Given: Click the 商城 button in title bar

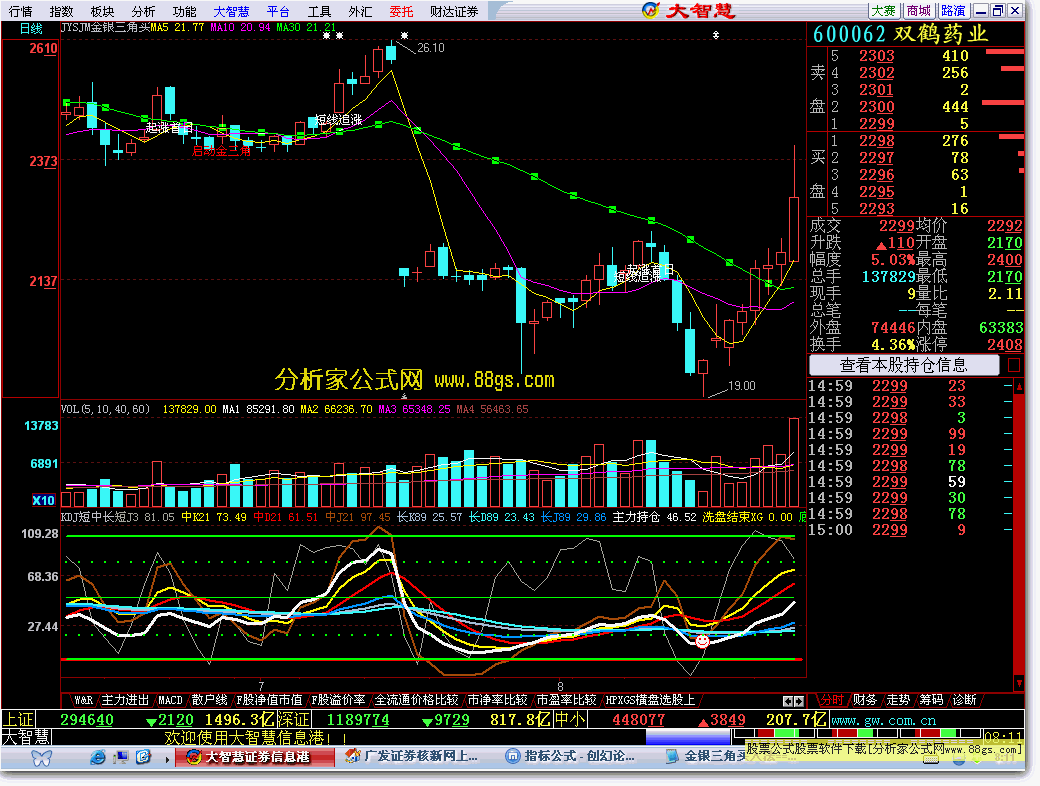Looking at the screenshot, I should 919,11.
